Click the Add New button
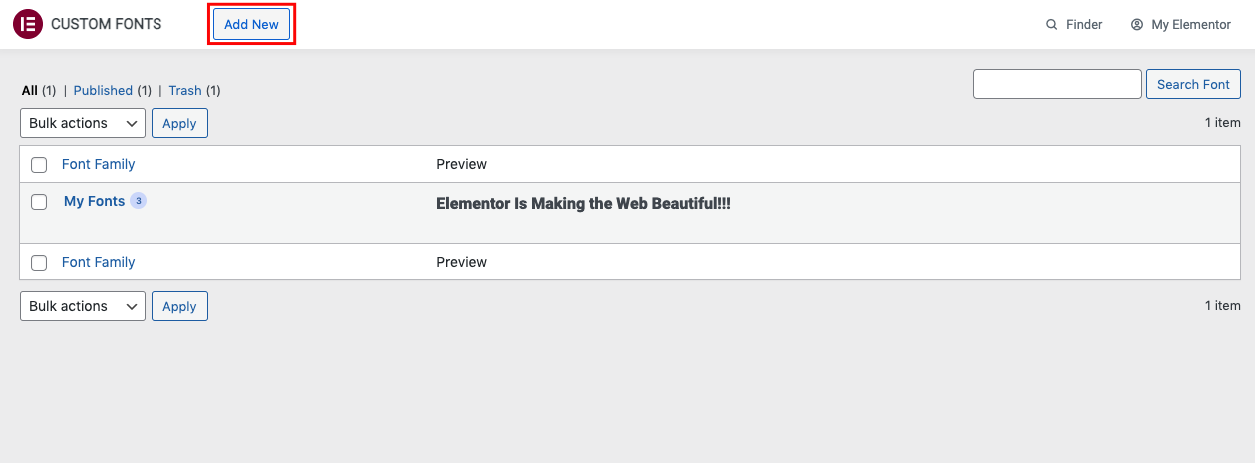The width and height of the screenshot is (1255, 463). coord(251,24)
